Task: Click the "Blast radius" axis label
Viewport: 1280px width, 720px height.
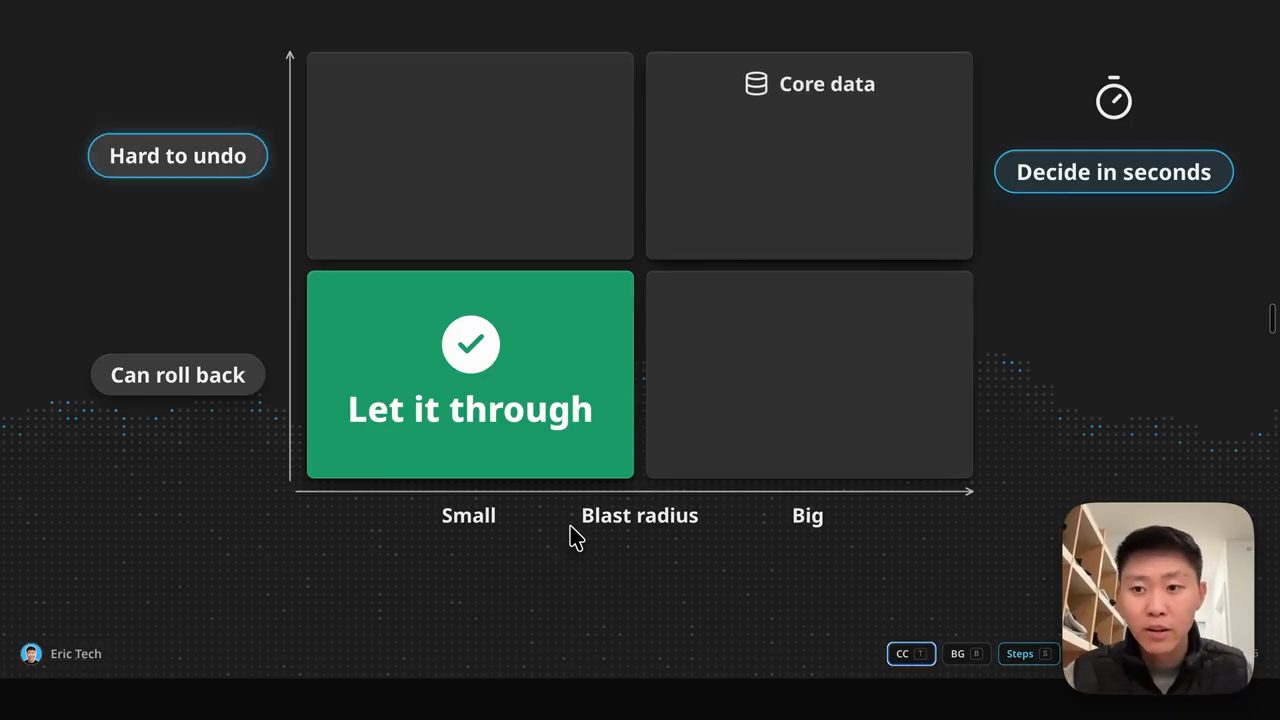Action: click(640, 516)
